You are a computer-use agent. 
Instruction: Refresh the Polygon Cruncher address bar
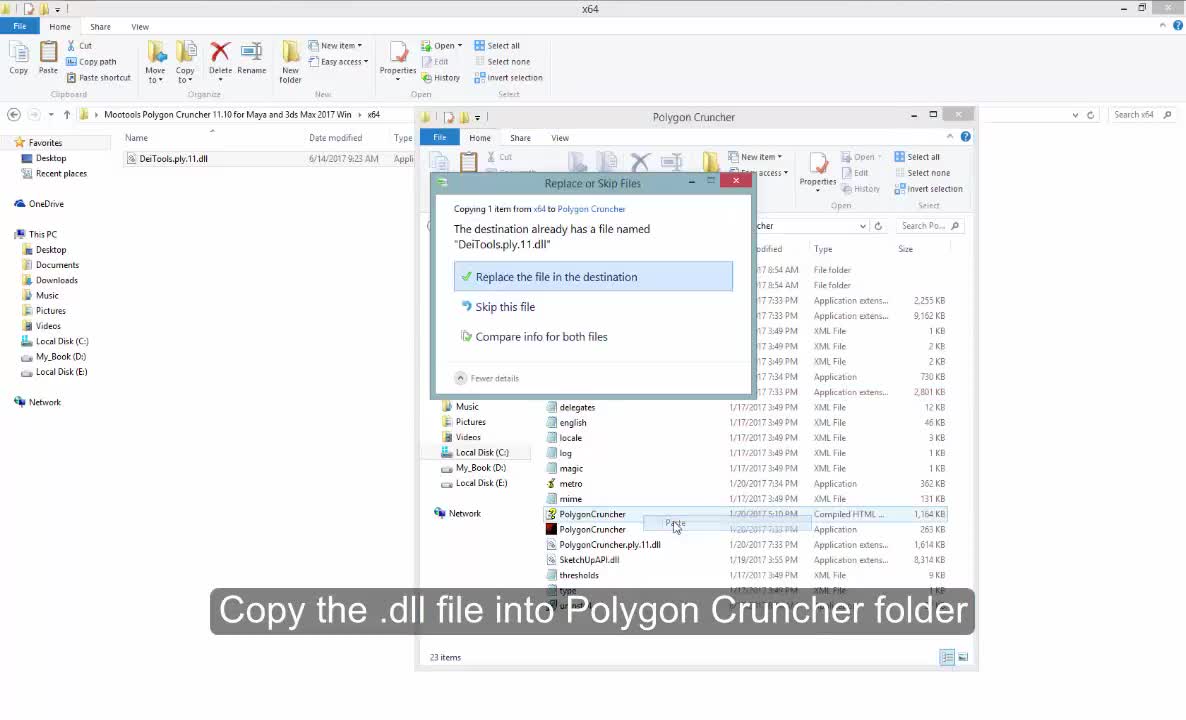pyautogui.click(x=878, y=226)
